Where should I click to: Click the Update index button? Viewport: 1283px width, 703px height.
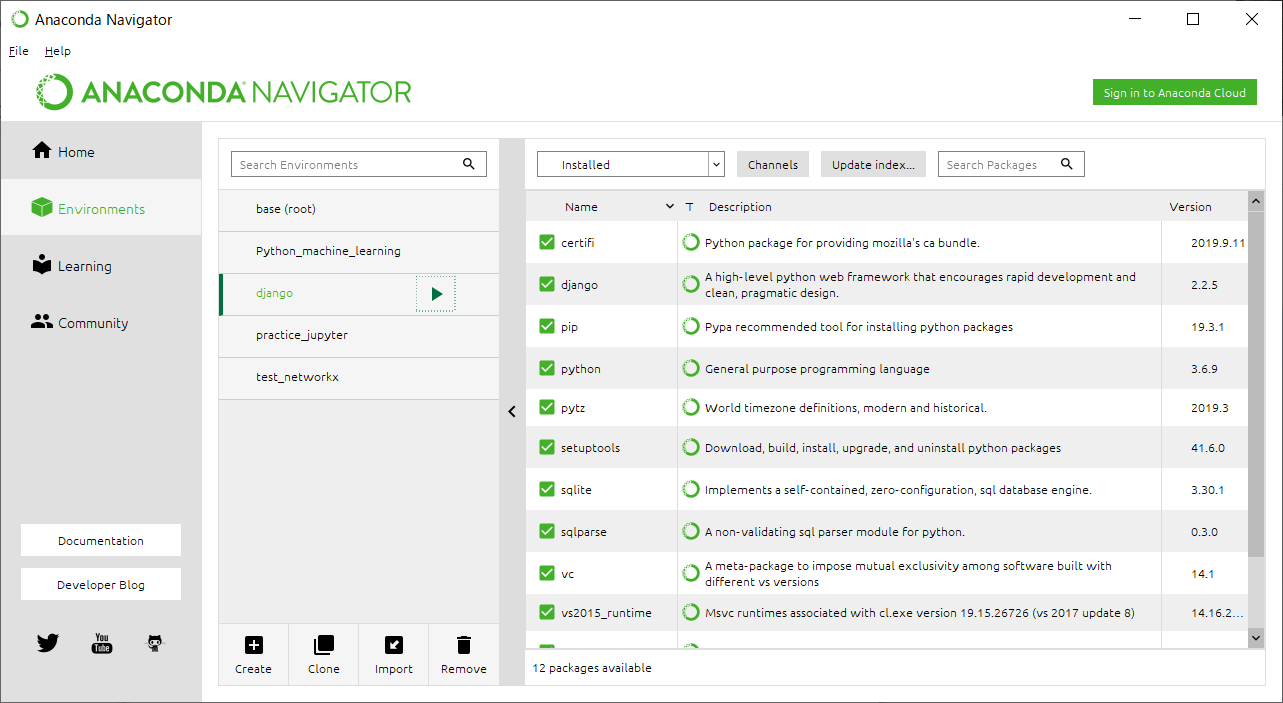(873, 164)
